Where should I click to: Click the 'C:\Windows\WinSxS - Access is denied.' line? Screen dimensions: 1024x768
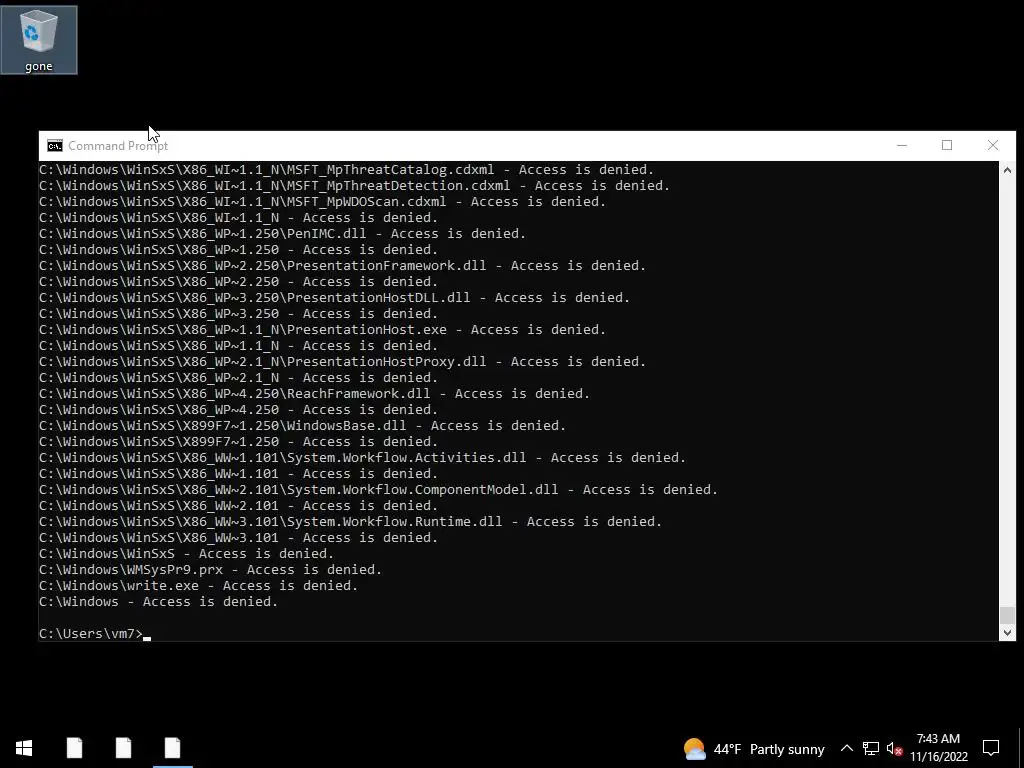187,554
